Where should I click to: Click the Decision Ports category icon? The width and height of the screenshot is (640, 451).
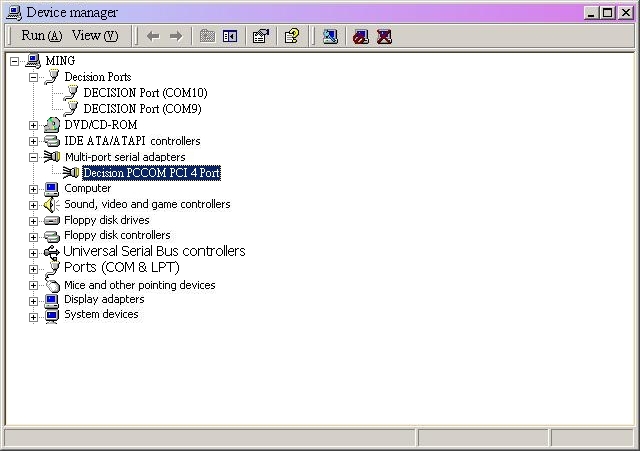[52, 77]
